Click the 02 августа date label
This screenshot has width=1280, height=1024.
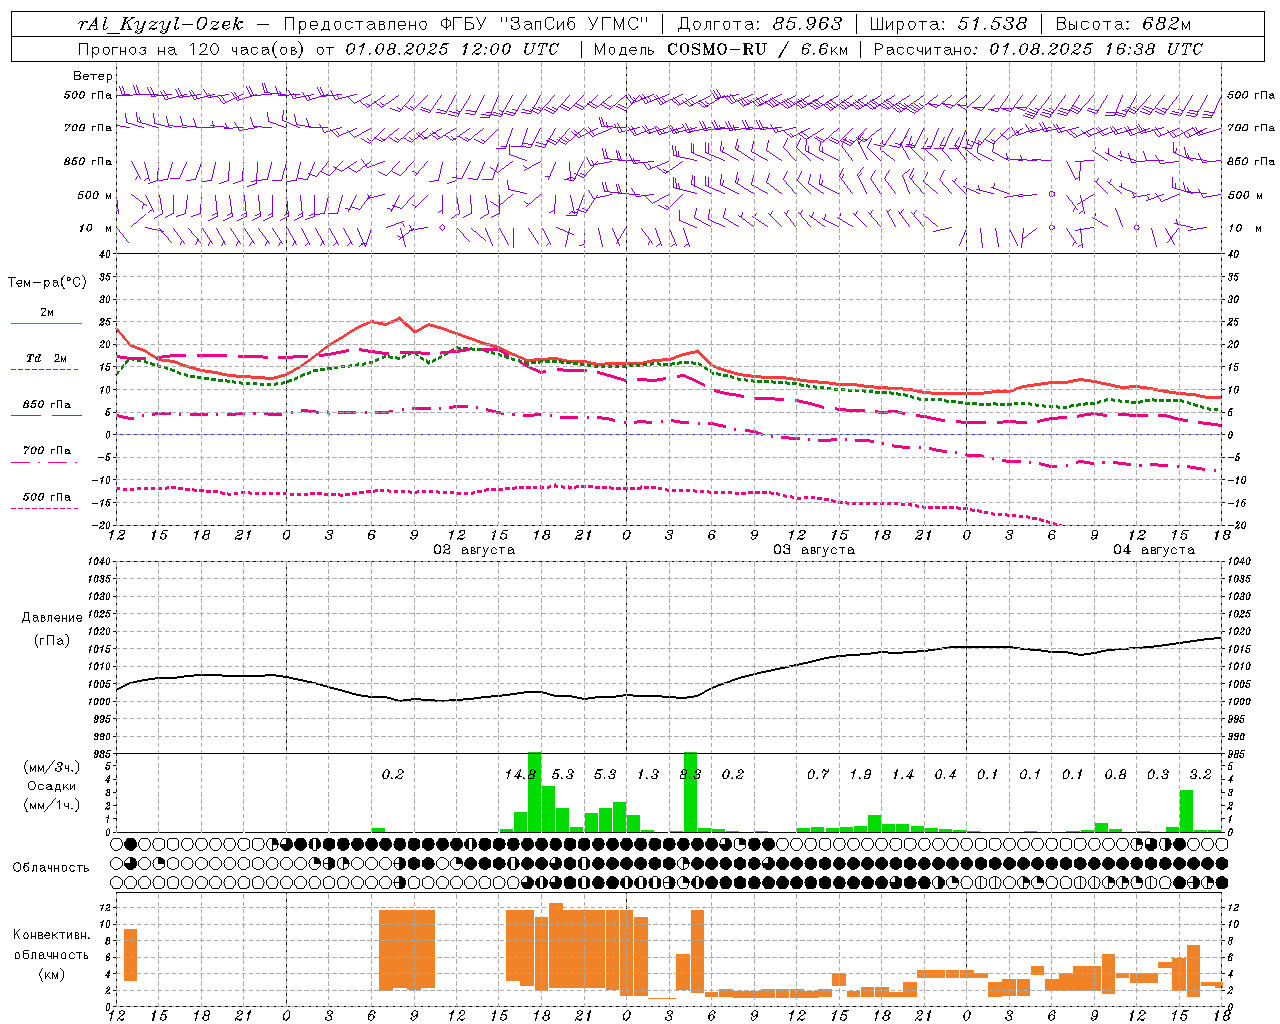pos(474,550)
